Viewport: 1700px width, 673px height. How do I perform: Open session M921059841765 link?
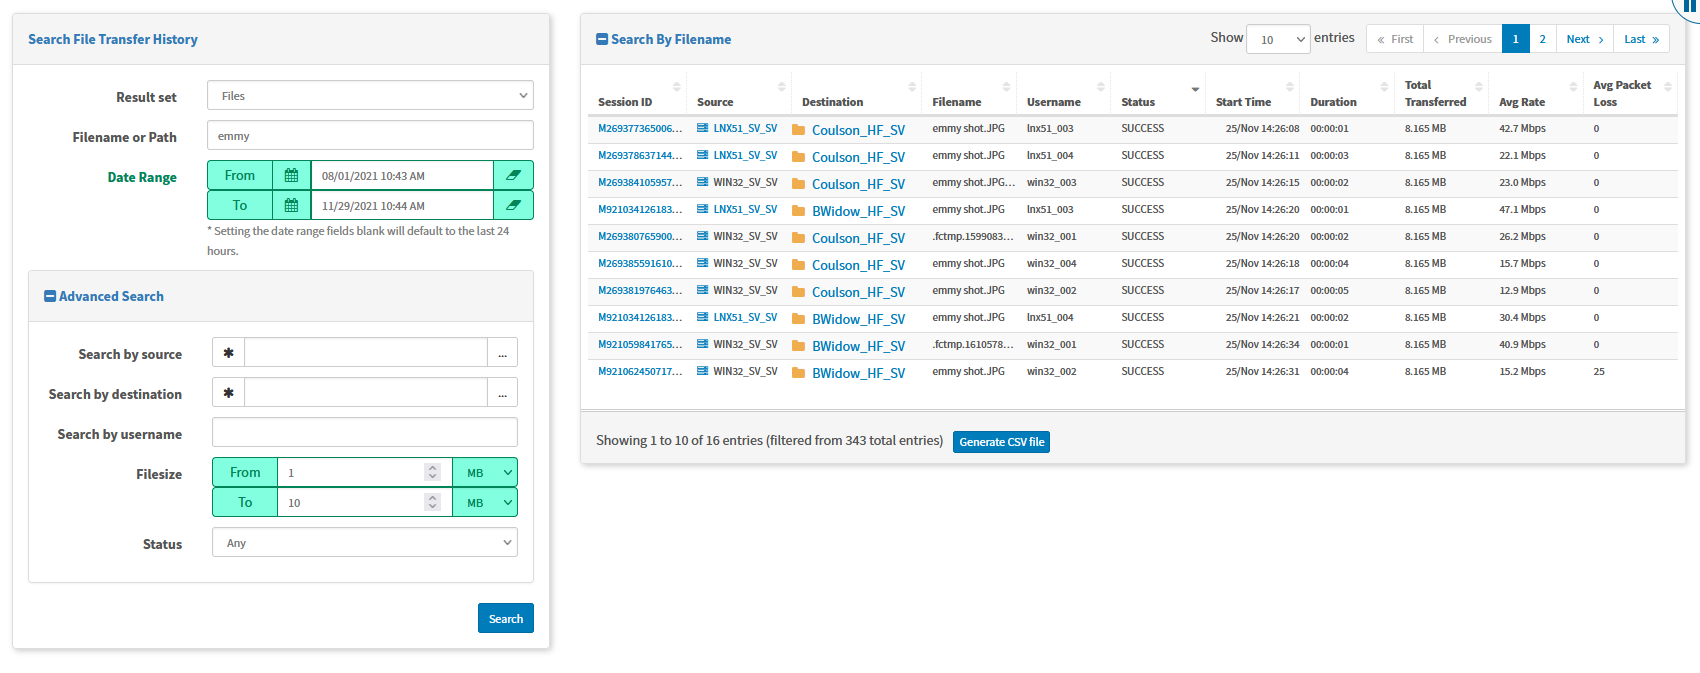coord(640,345)
